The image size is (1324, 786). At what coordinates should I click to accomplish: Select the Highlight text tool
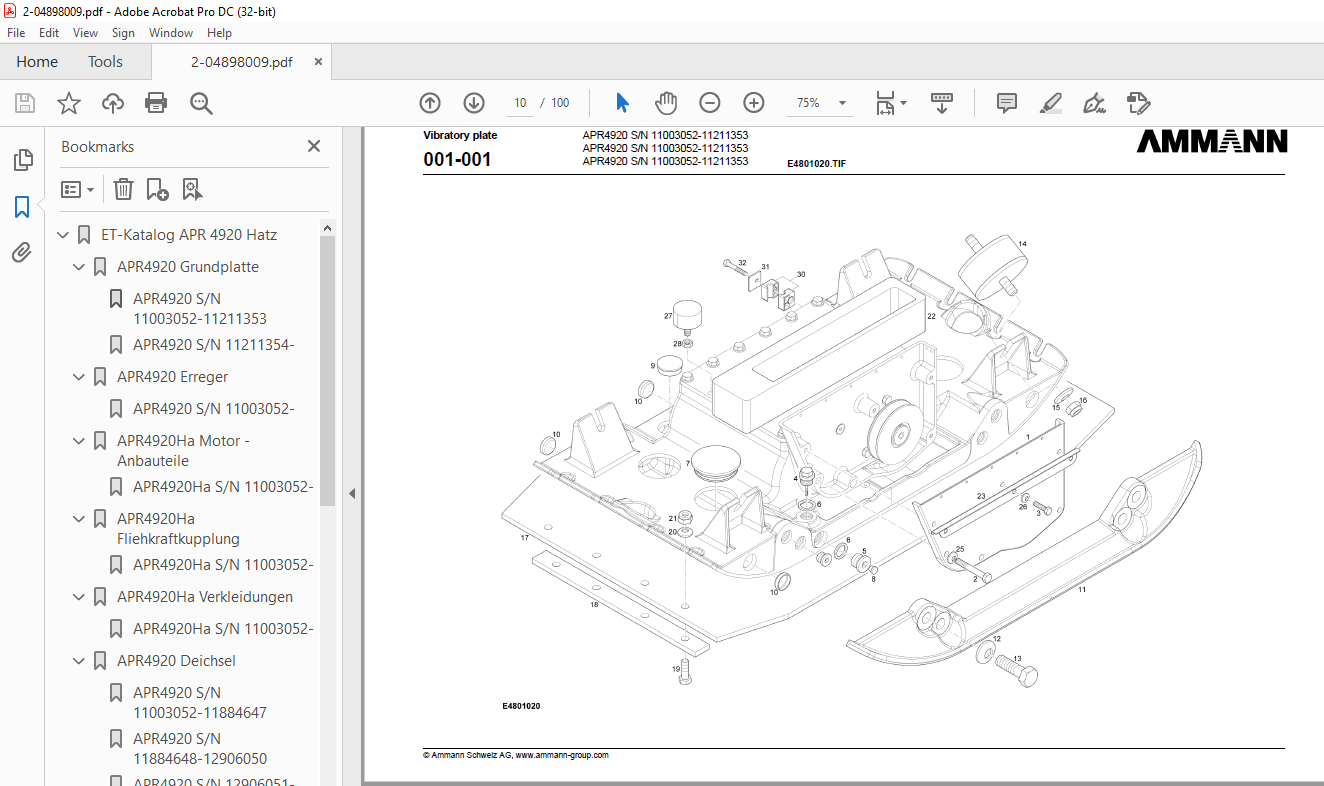[x=1050, y=103]
